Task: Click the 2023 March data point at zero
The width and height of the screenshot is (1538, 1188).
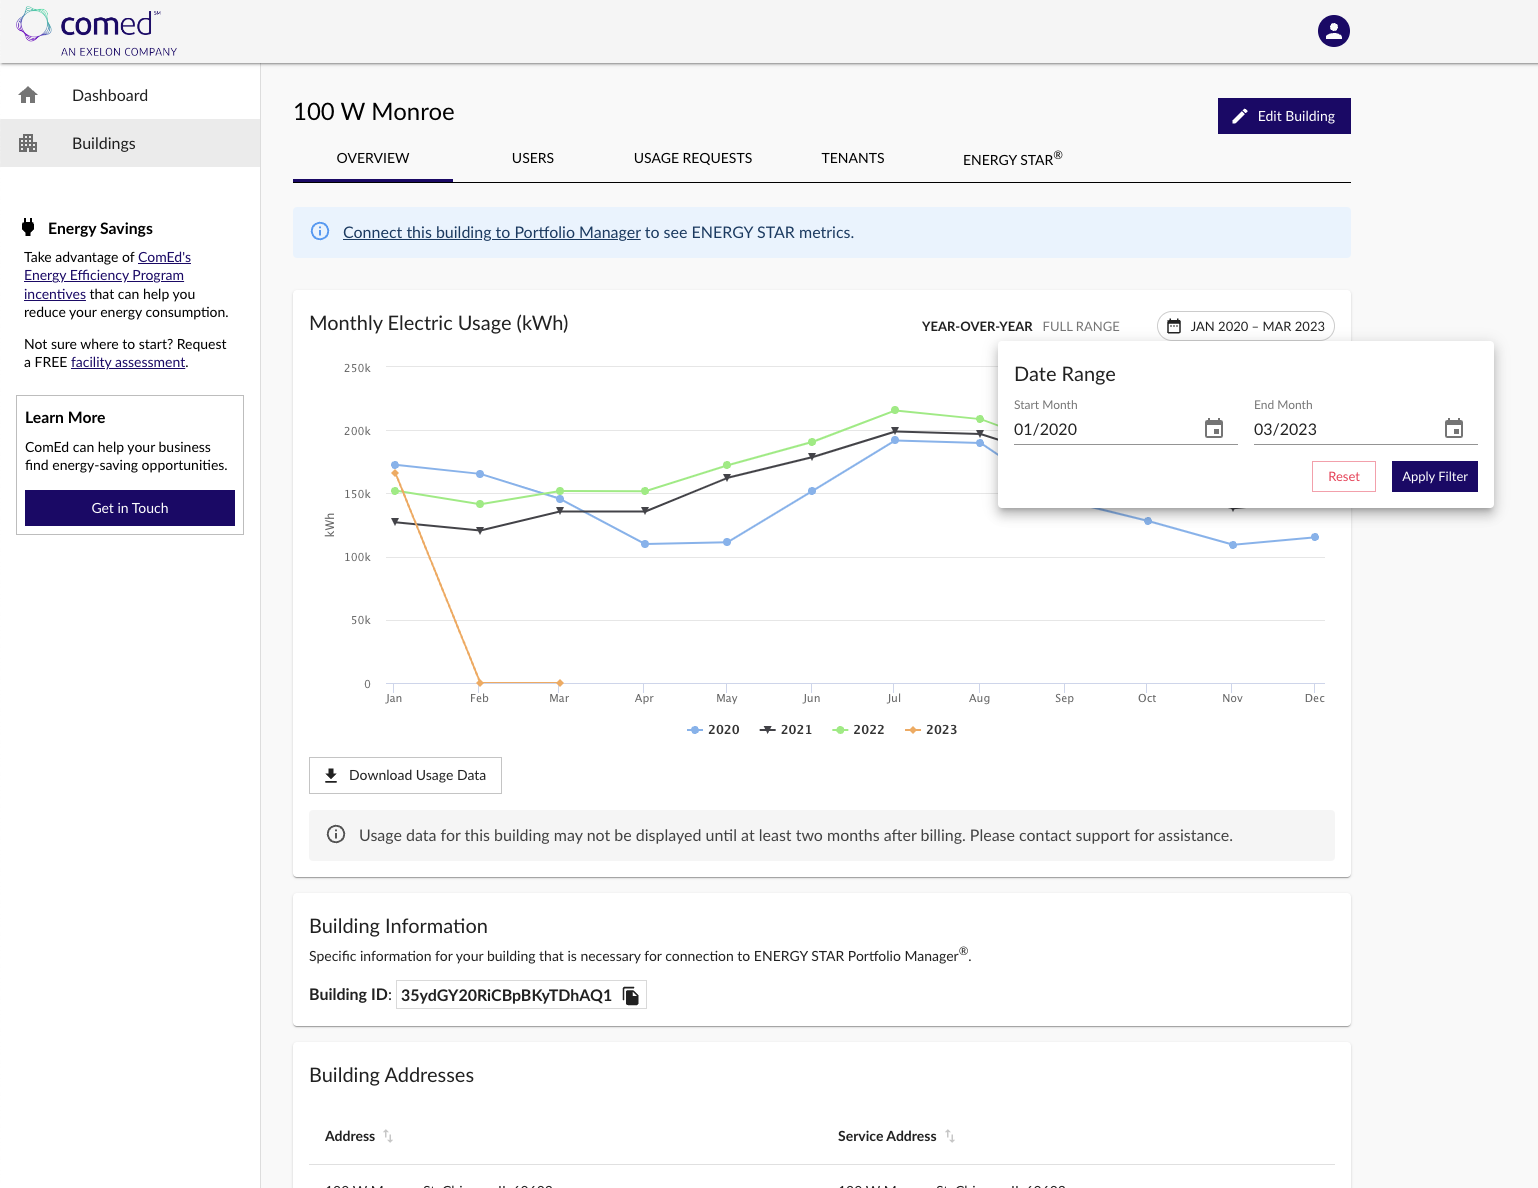Action: [x=560, y=683]
